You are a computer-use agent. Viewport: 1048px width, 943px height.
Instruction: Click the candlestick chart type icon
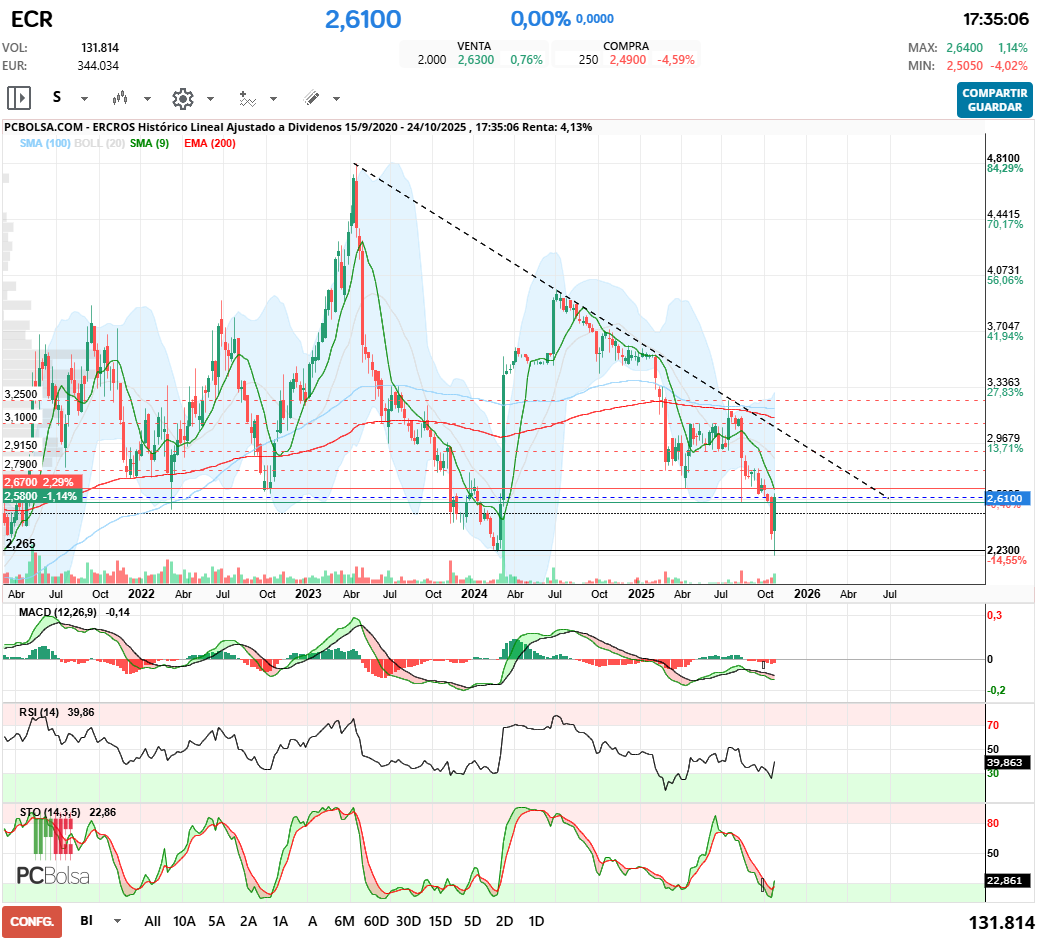pyautogui.click(x=121, y=98)
